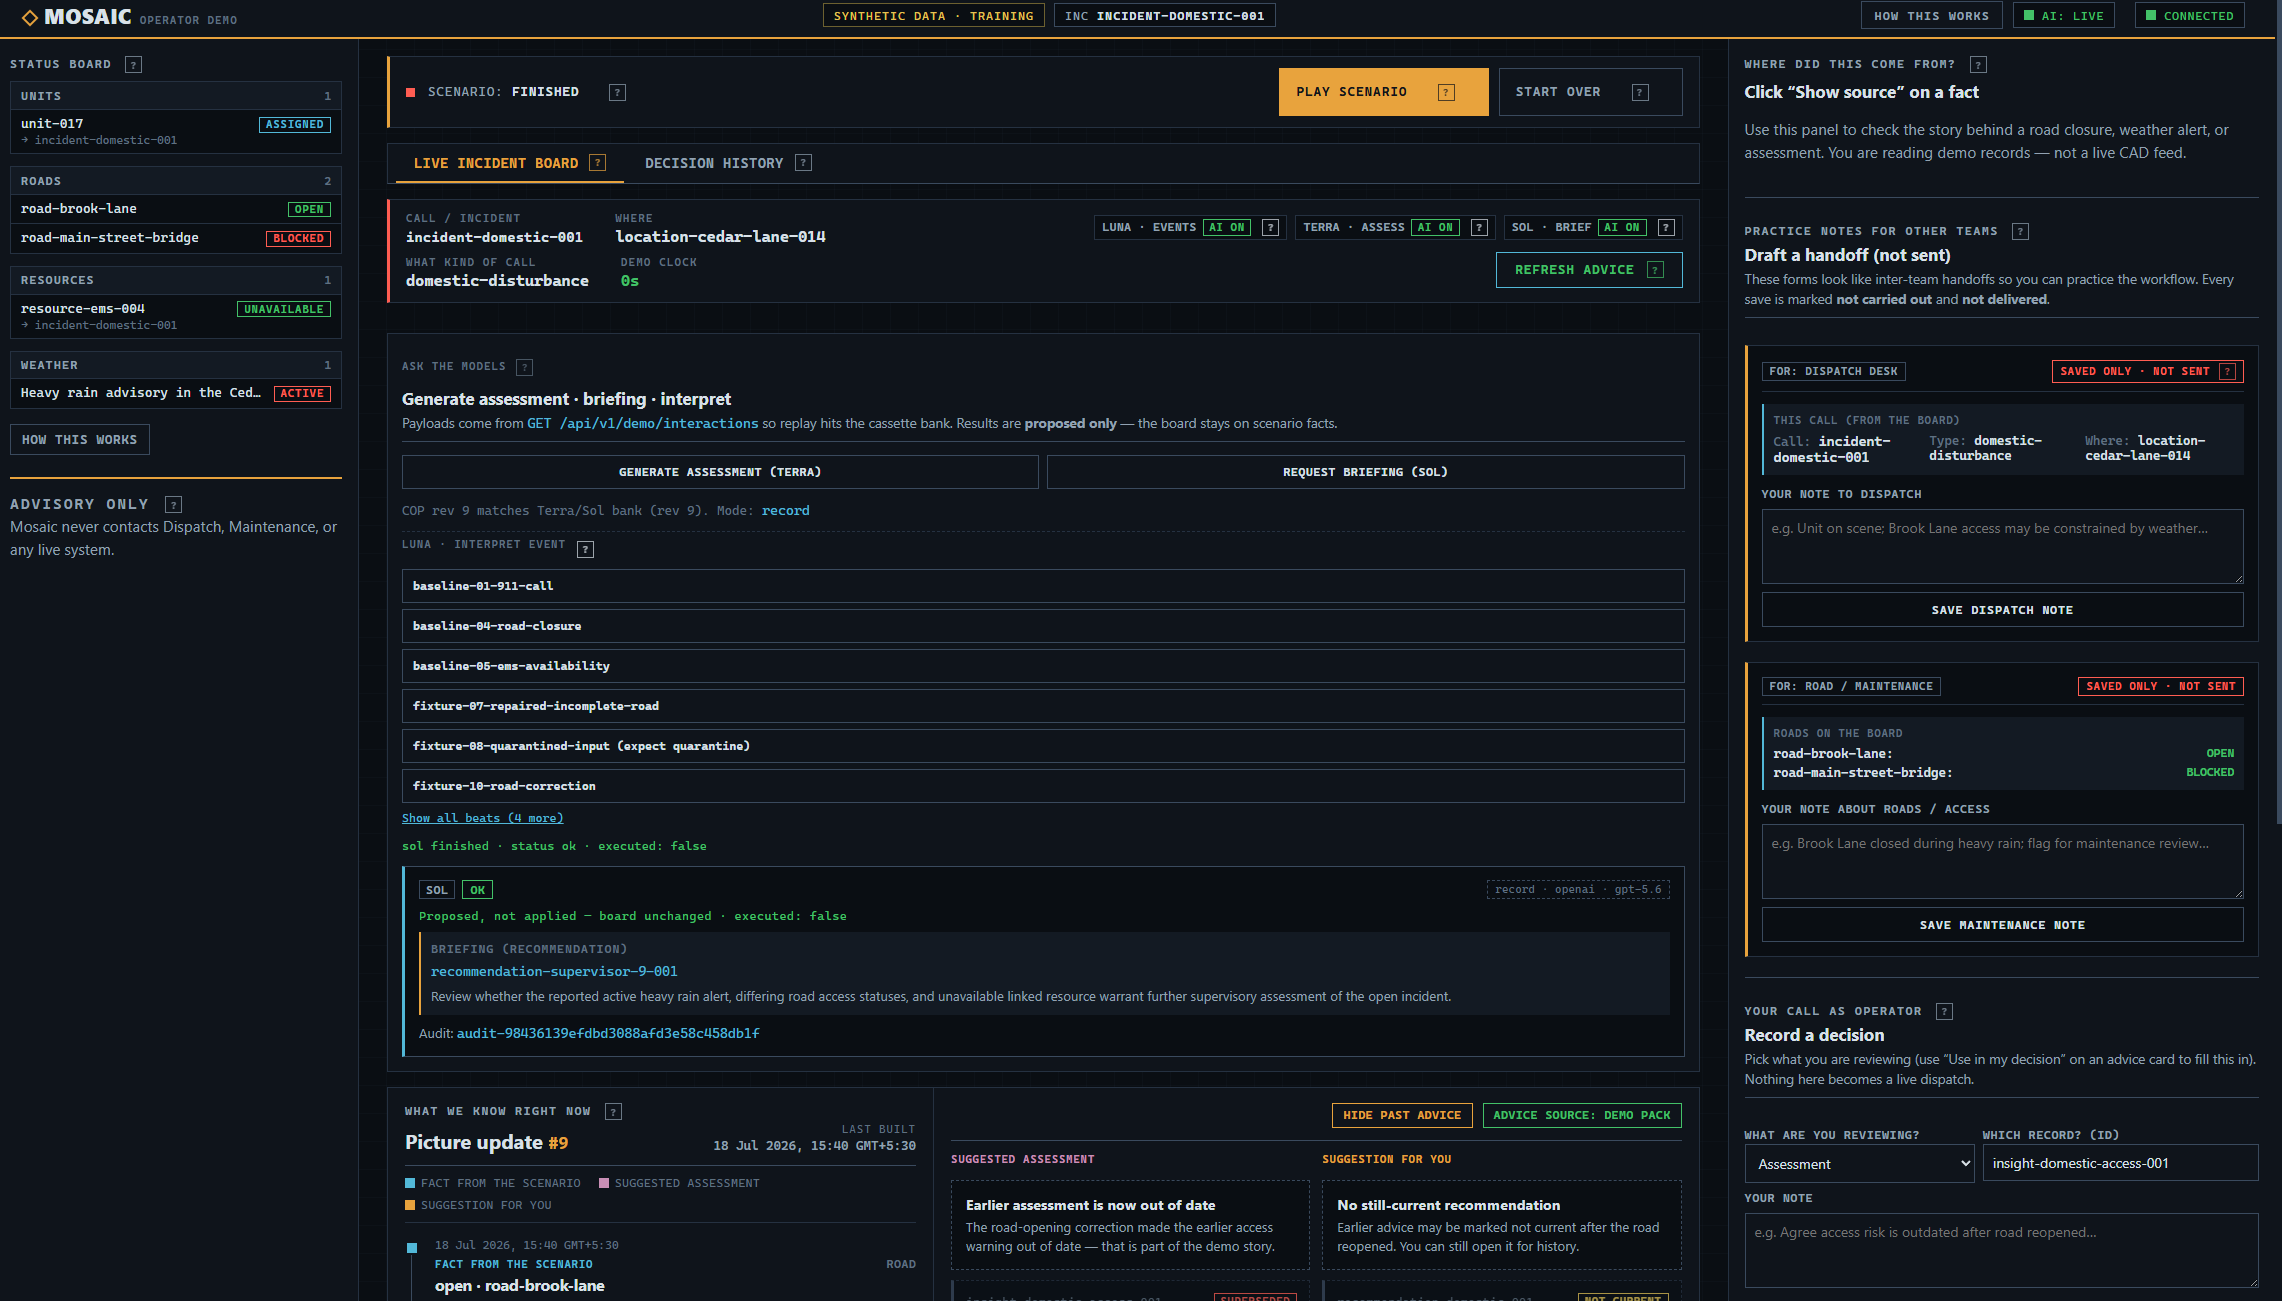The width and height of the screenshot is (2282, 1301).
Task: Click the Mosaic diamond logo
Action: [30, 17]
